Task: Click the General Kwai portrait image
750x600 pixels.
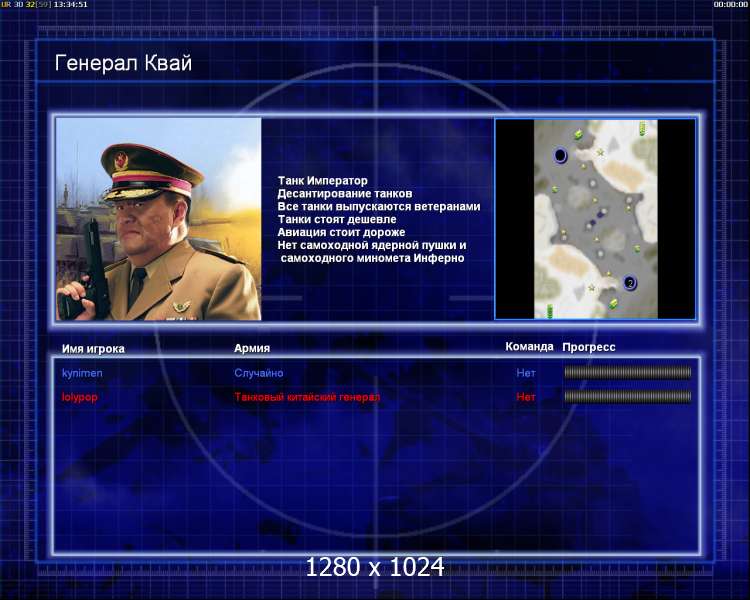Action: point(159,219)
